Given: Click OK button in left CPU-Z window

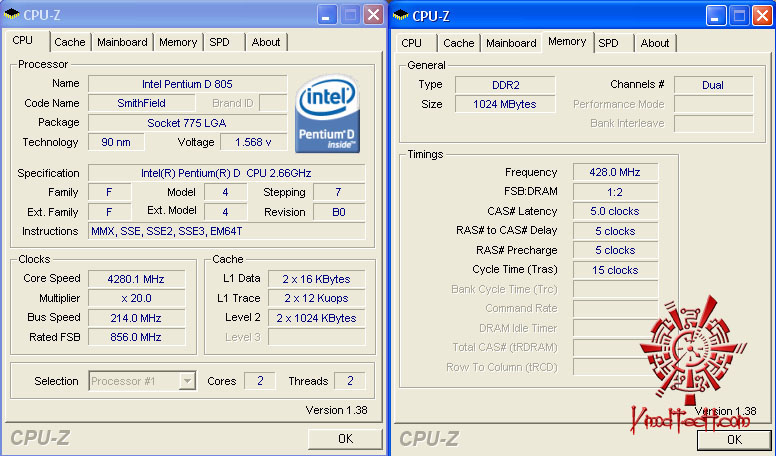Looking at the screenshot, I should 345,438.
